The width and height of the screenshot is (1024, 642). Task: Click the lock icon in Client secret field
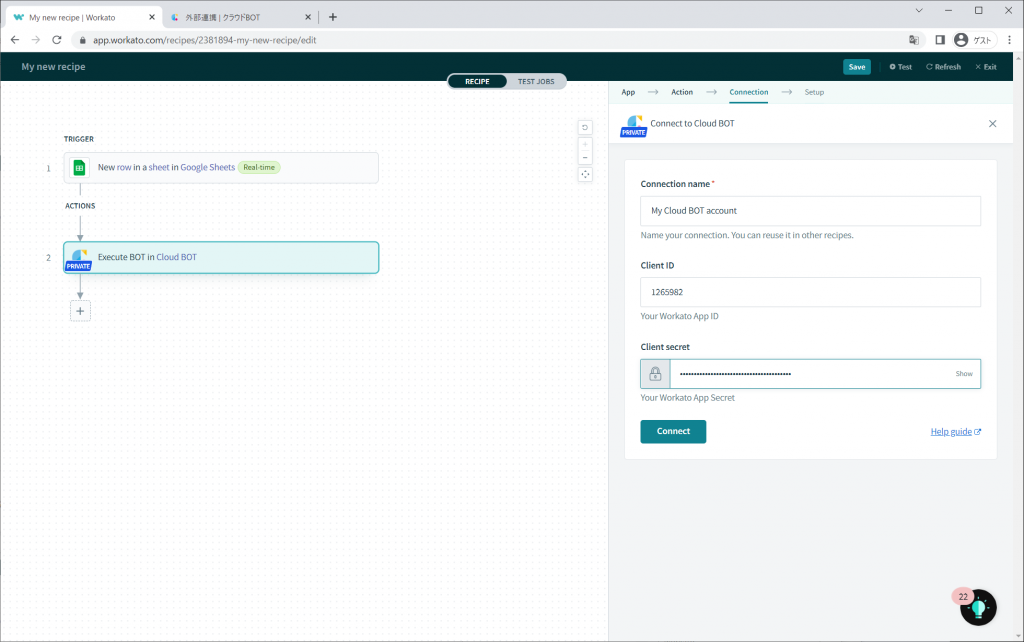655,374
